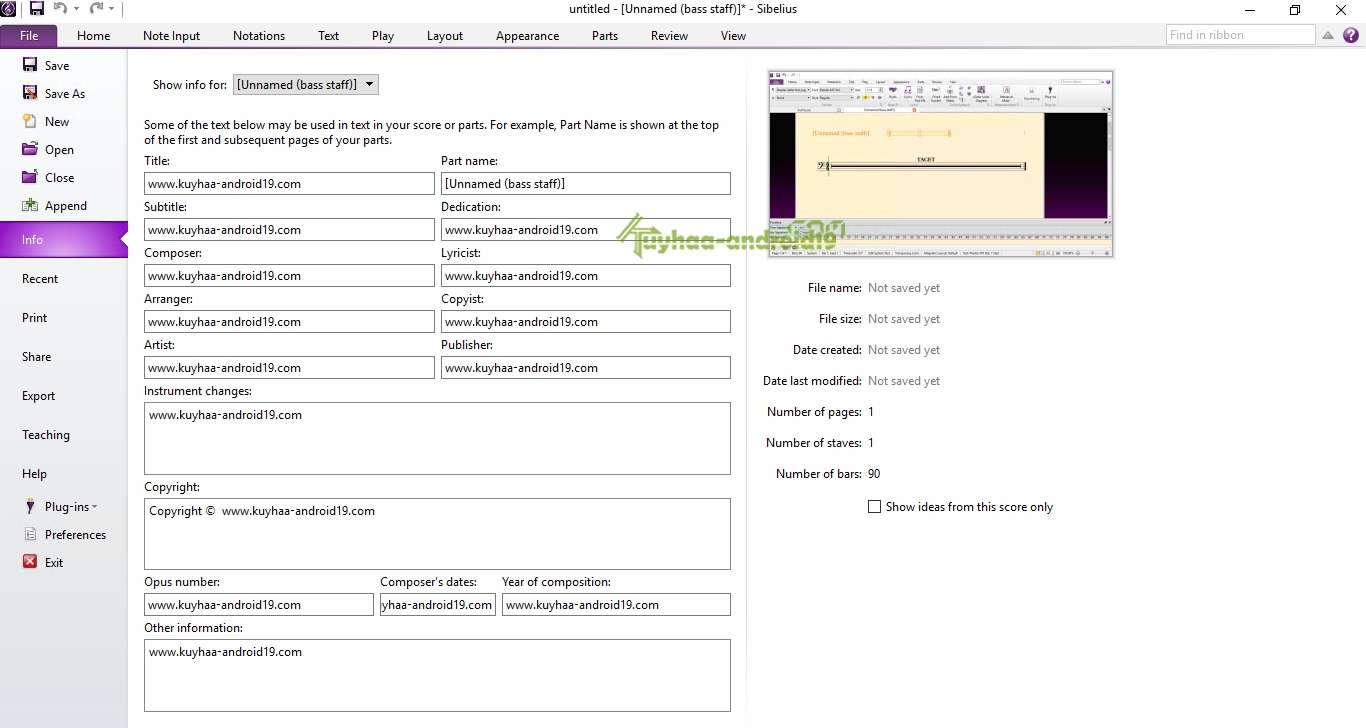The image size is (1366, 728).
Task: Open the Parts ribbon tab
Action: [x=605, y=36]
